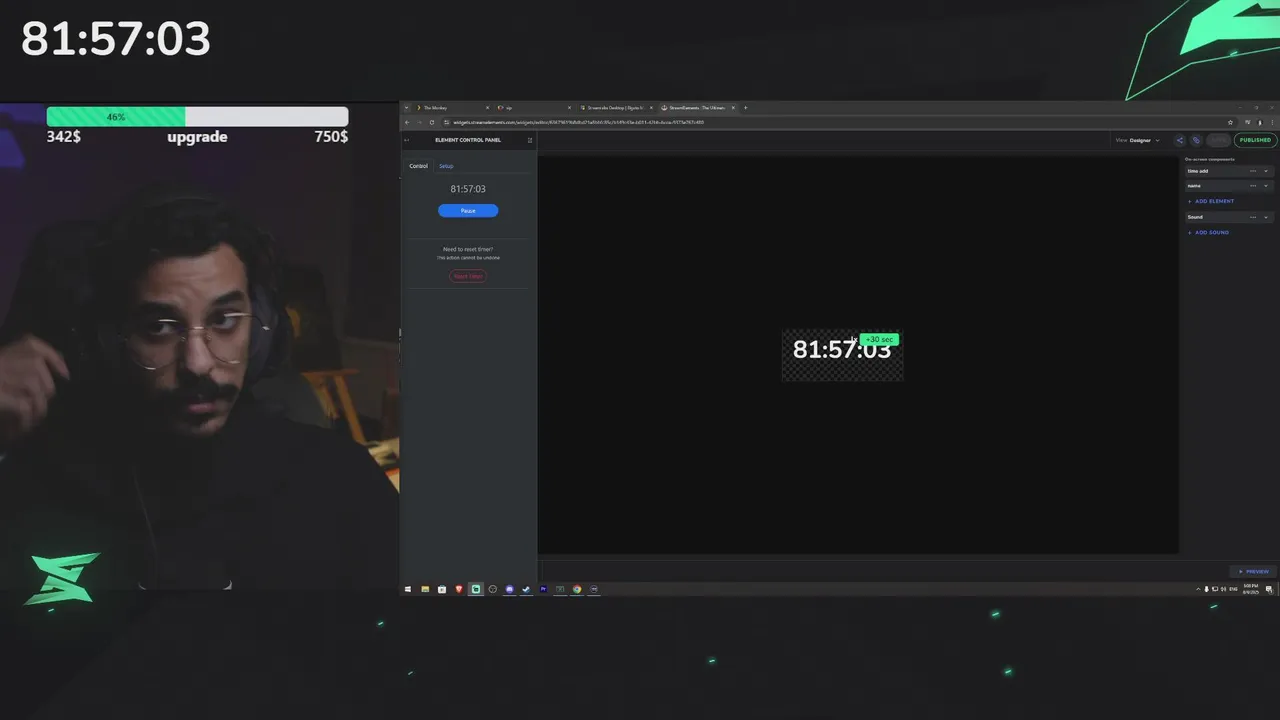Screen dimensions: 1280x720
Task: Switch to the Setup tab
Action: pyautogui.click(x=446, y=166)
